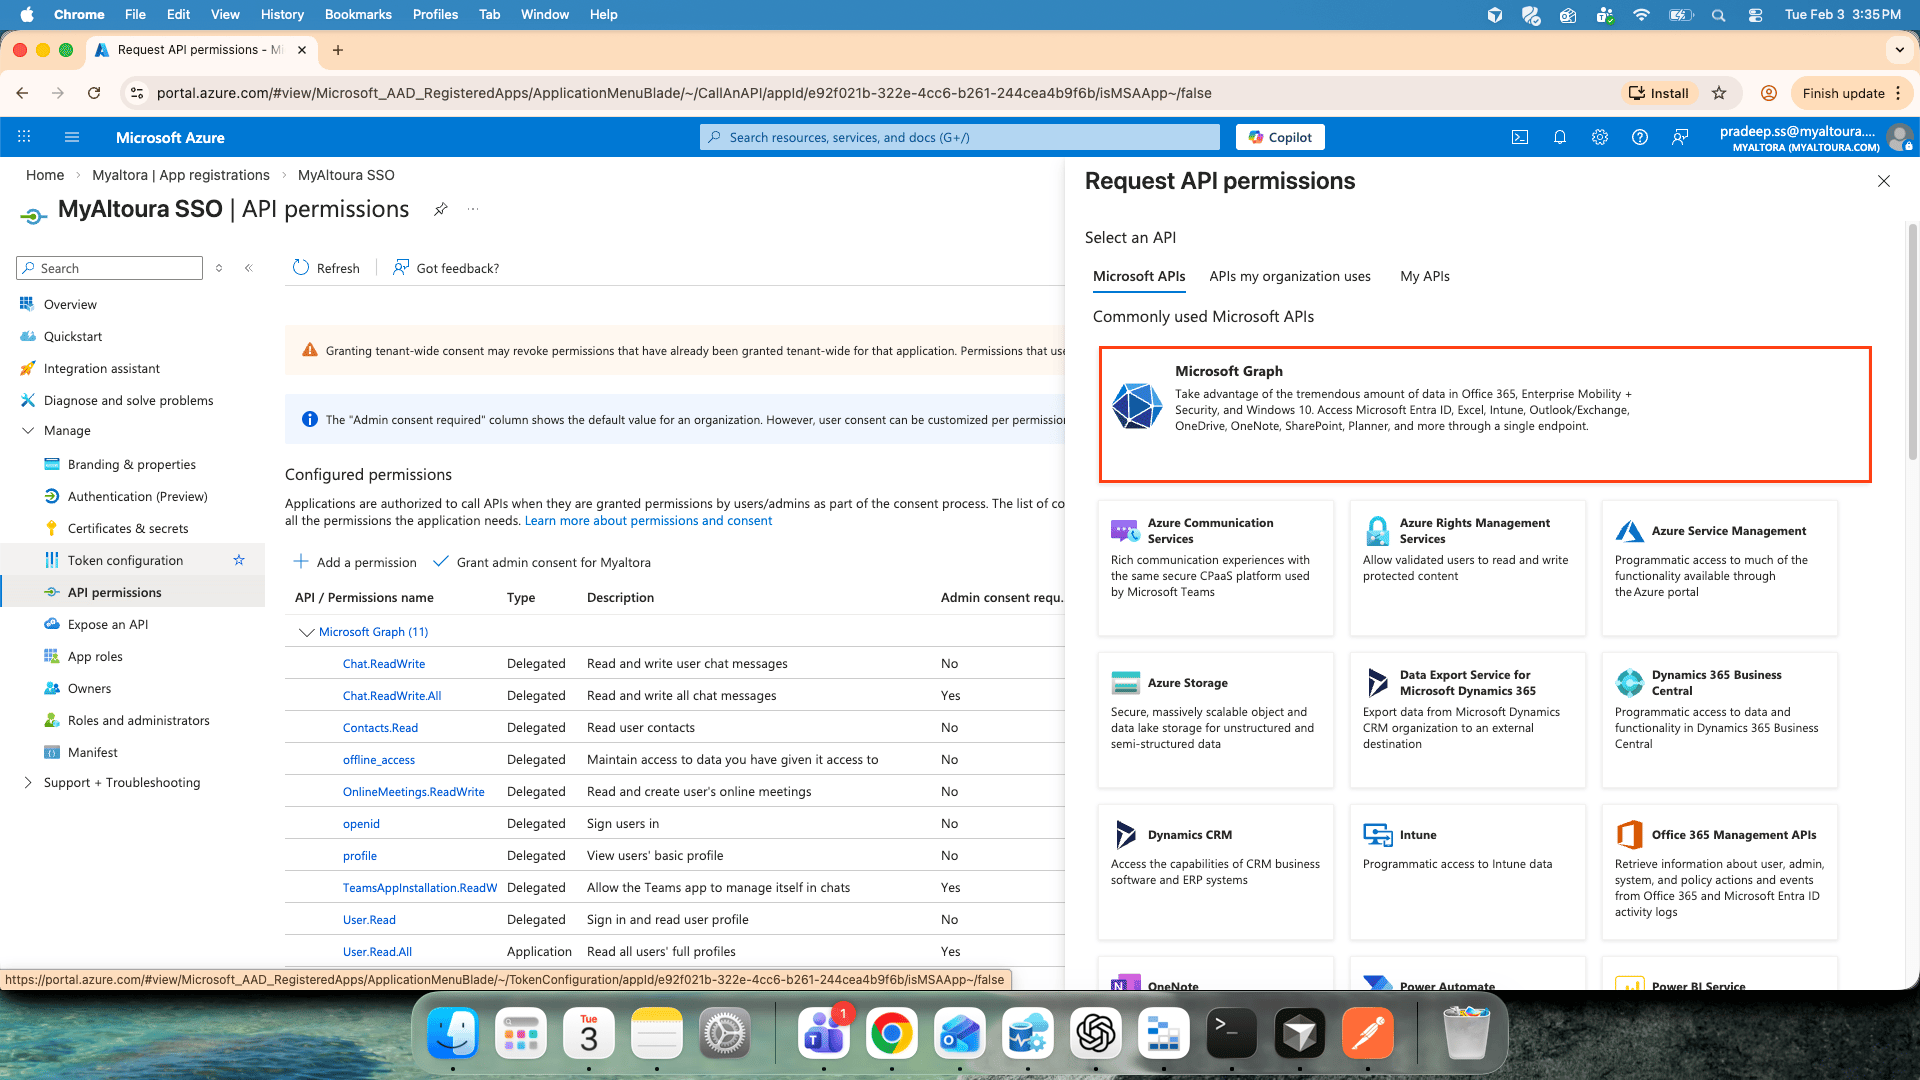Select Azure Communication Services card
Screen dimensions: 1920x1080
[x=1215, y=568]
